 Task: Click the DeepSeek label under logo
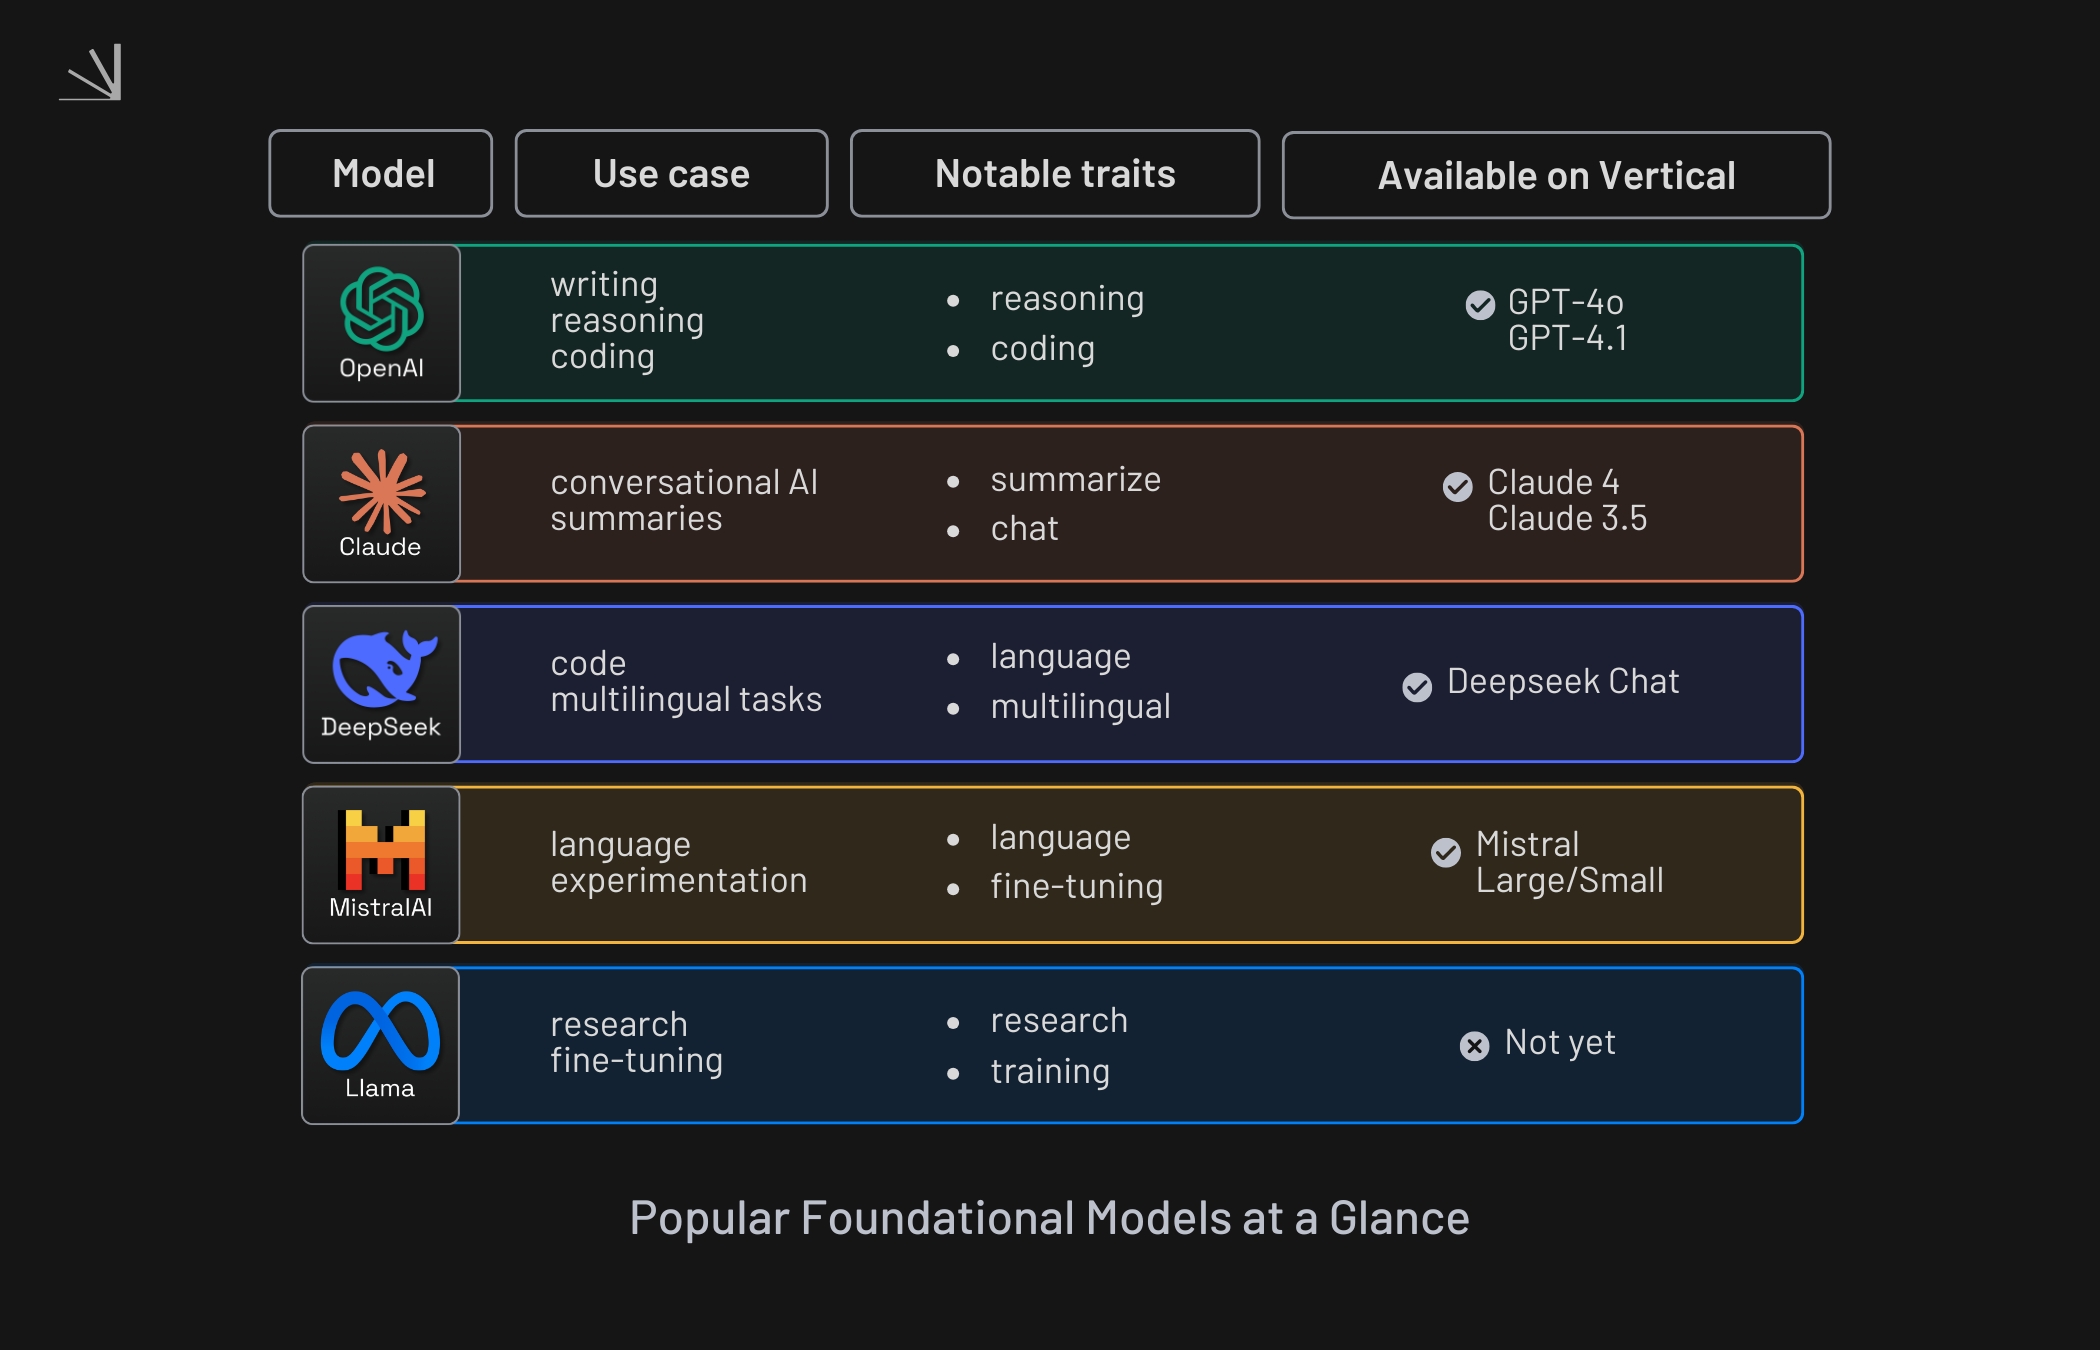[x=381, y=727]
